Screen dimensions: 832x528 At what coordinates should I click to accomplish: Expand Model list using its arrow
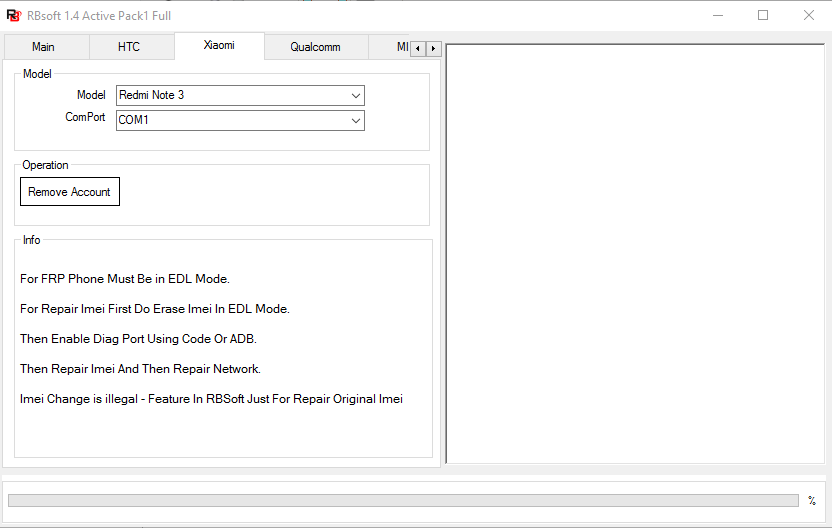[x=356, y=95]
